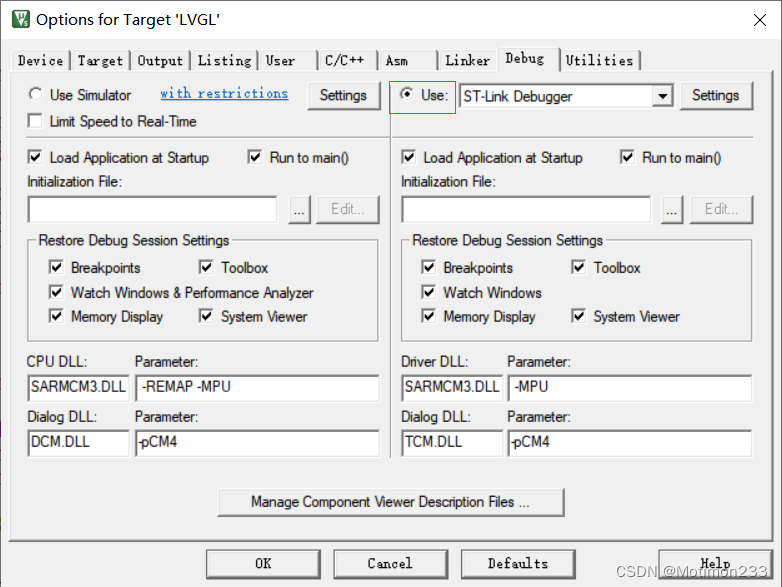Screen dimensions: 782x587
Task: Click Driver DLL field SARMCM3.DLL
Action: (452, 388)
